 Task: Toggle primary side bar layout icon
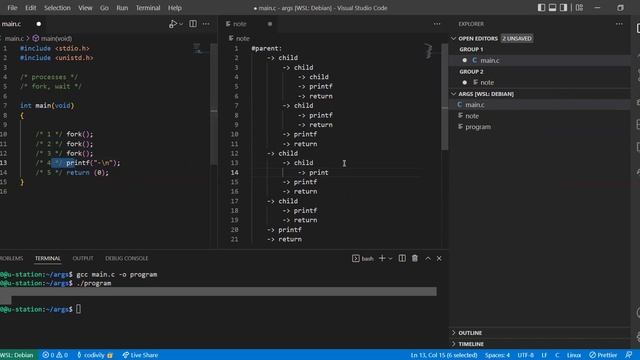541,8
